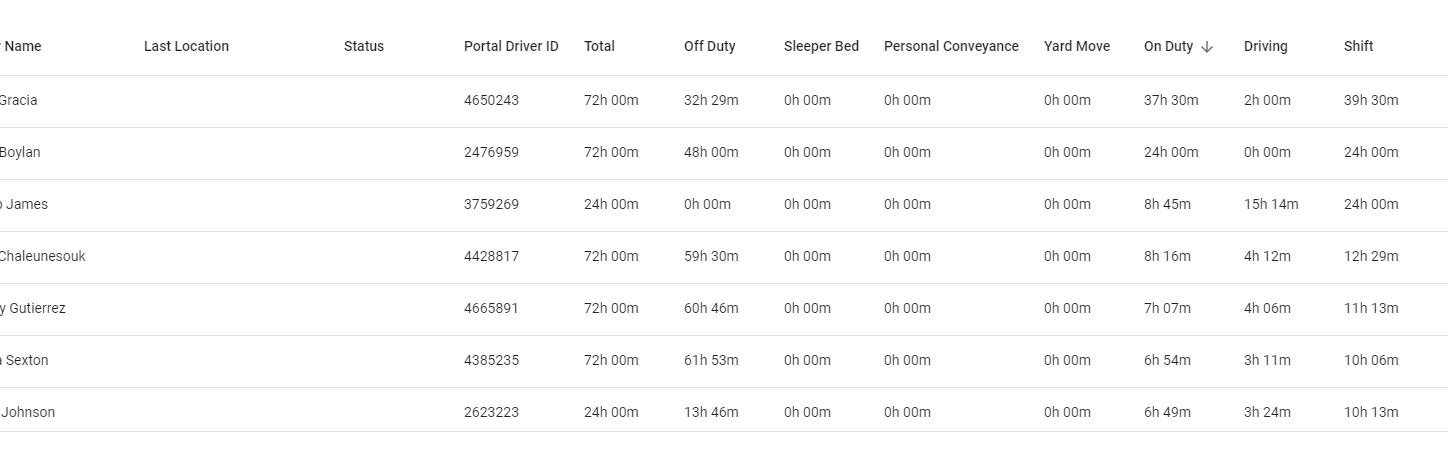Sort by Off Duty column header

pyautogui.click(x=709, y=46)
